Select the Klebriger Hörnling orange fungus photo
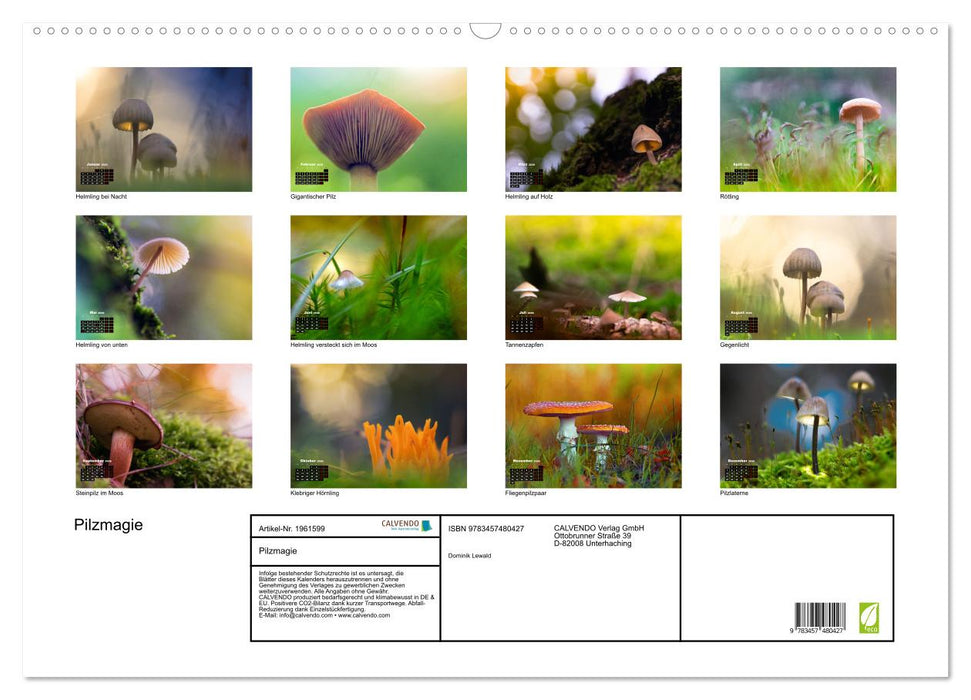971x700 pixels. point(378,425)
